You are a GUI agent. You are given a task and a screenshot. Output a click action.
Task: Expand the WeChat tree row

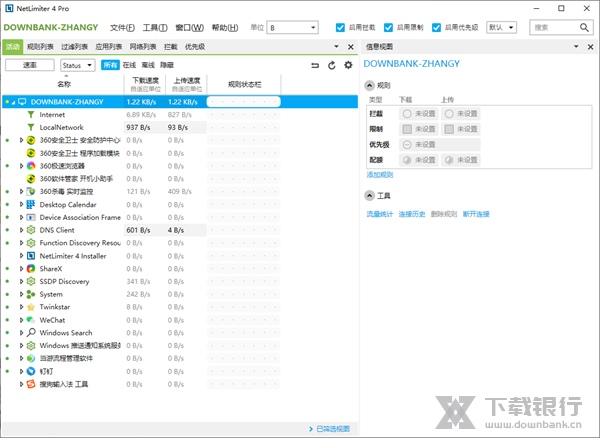pos(21,320)
